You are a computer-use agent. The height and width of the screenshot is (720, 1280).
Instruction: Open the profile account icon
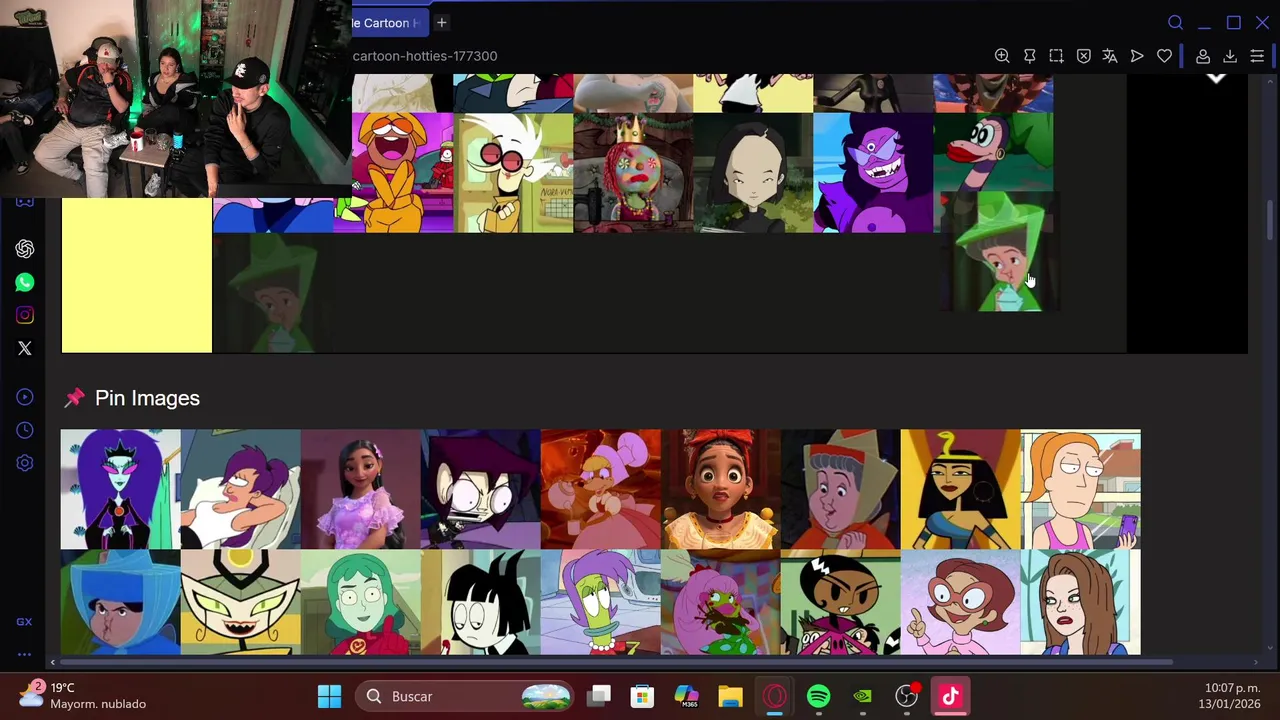pyautogui.click(x=1203, y=56)
